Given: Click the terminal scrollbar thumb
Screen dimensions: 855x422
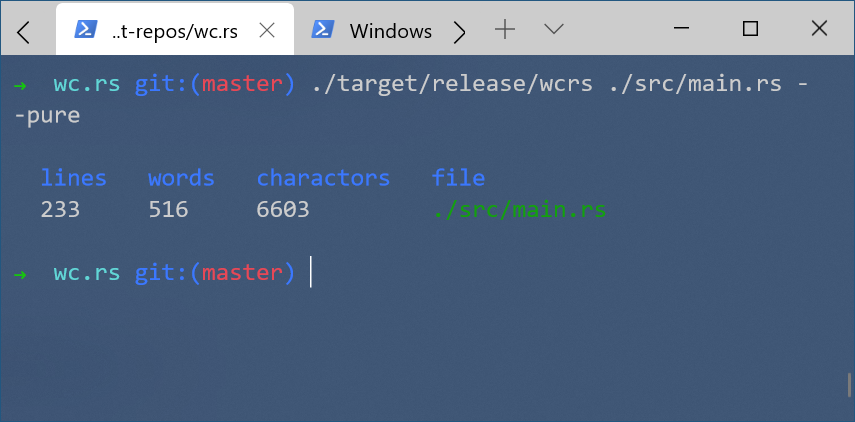Looking at the screenshot, I should pos(849,385).
